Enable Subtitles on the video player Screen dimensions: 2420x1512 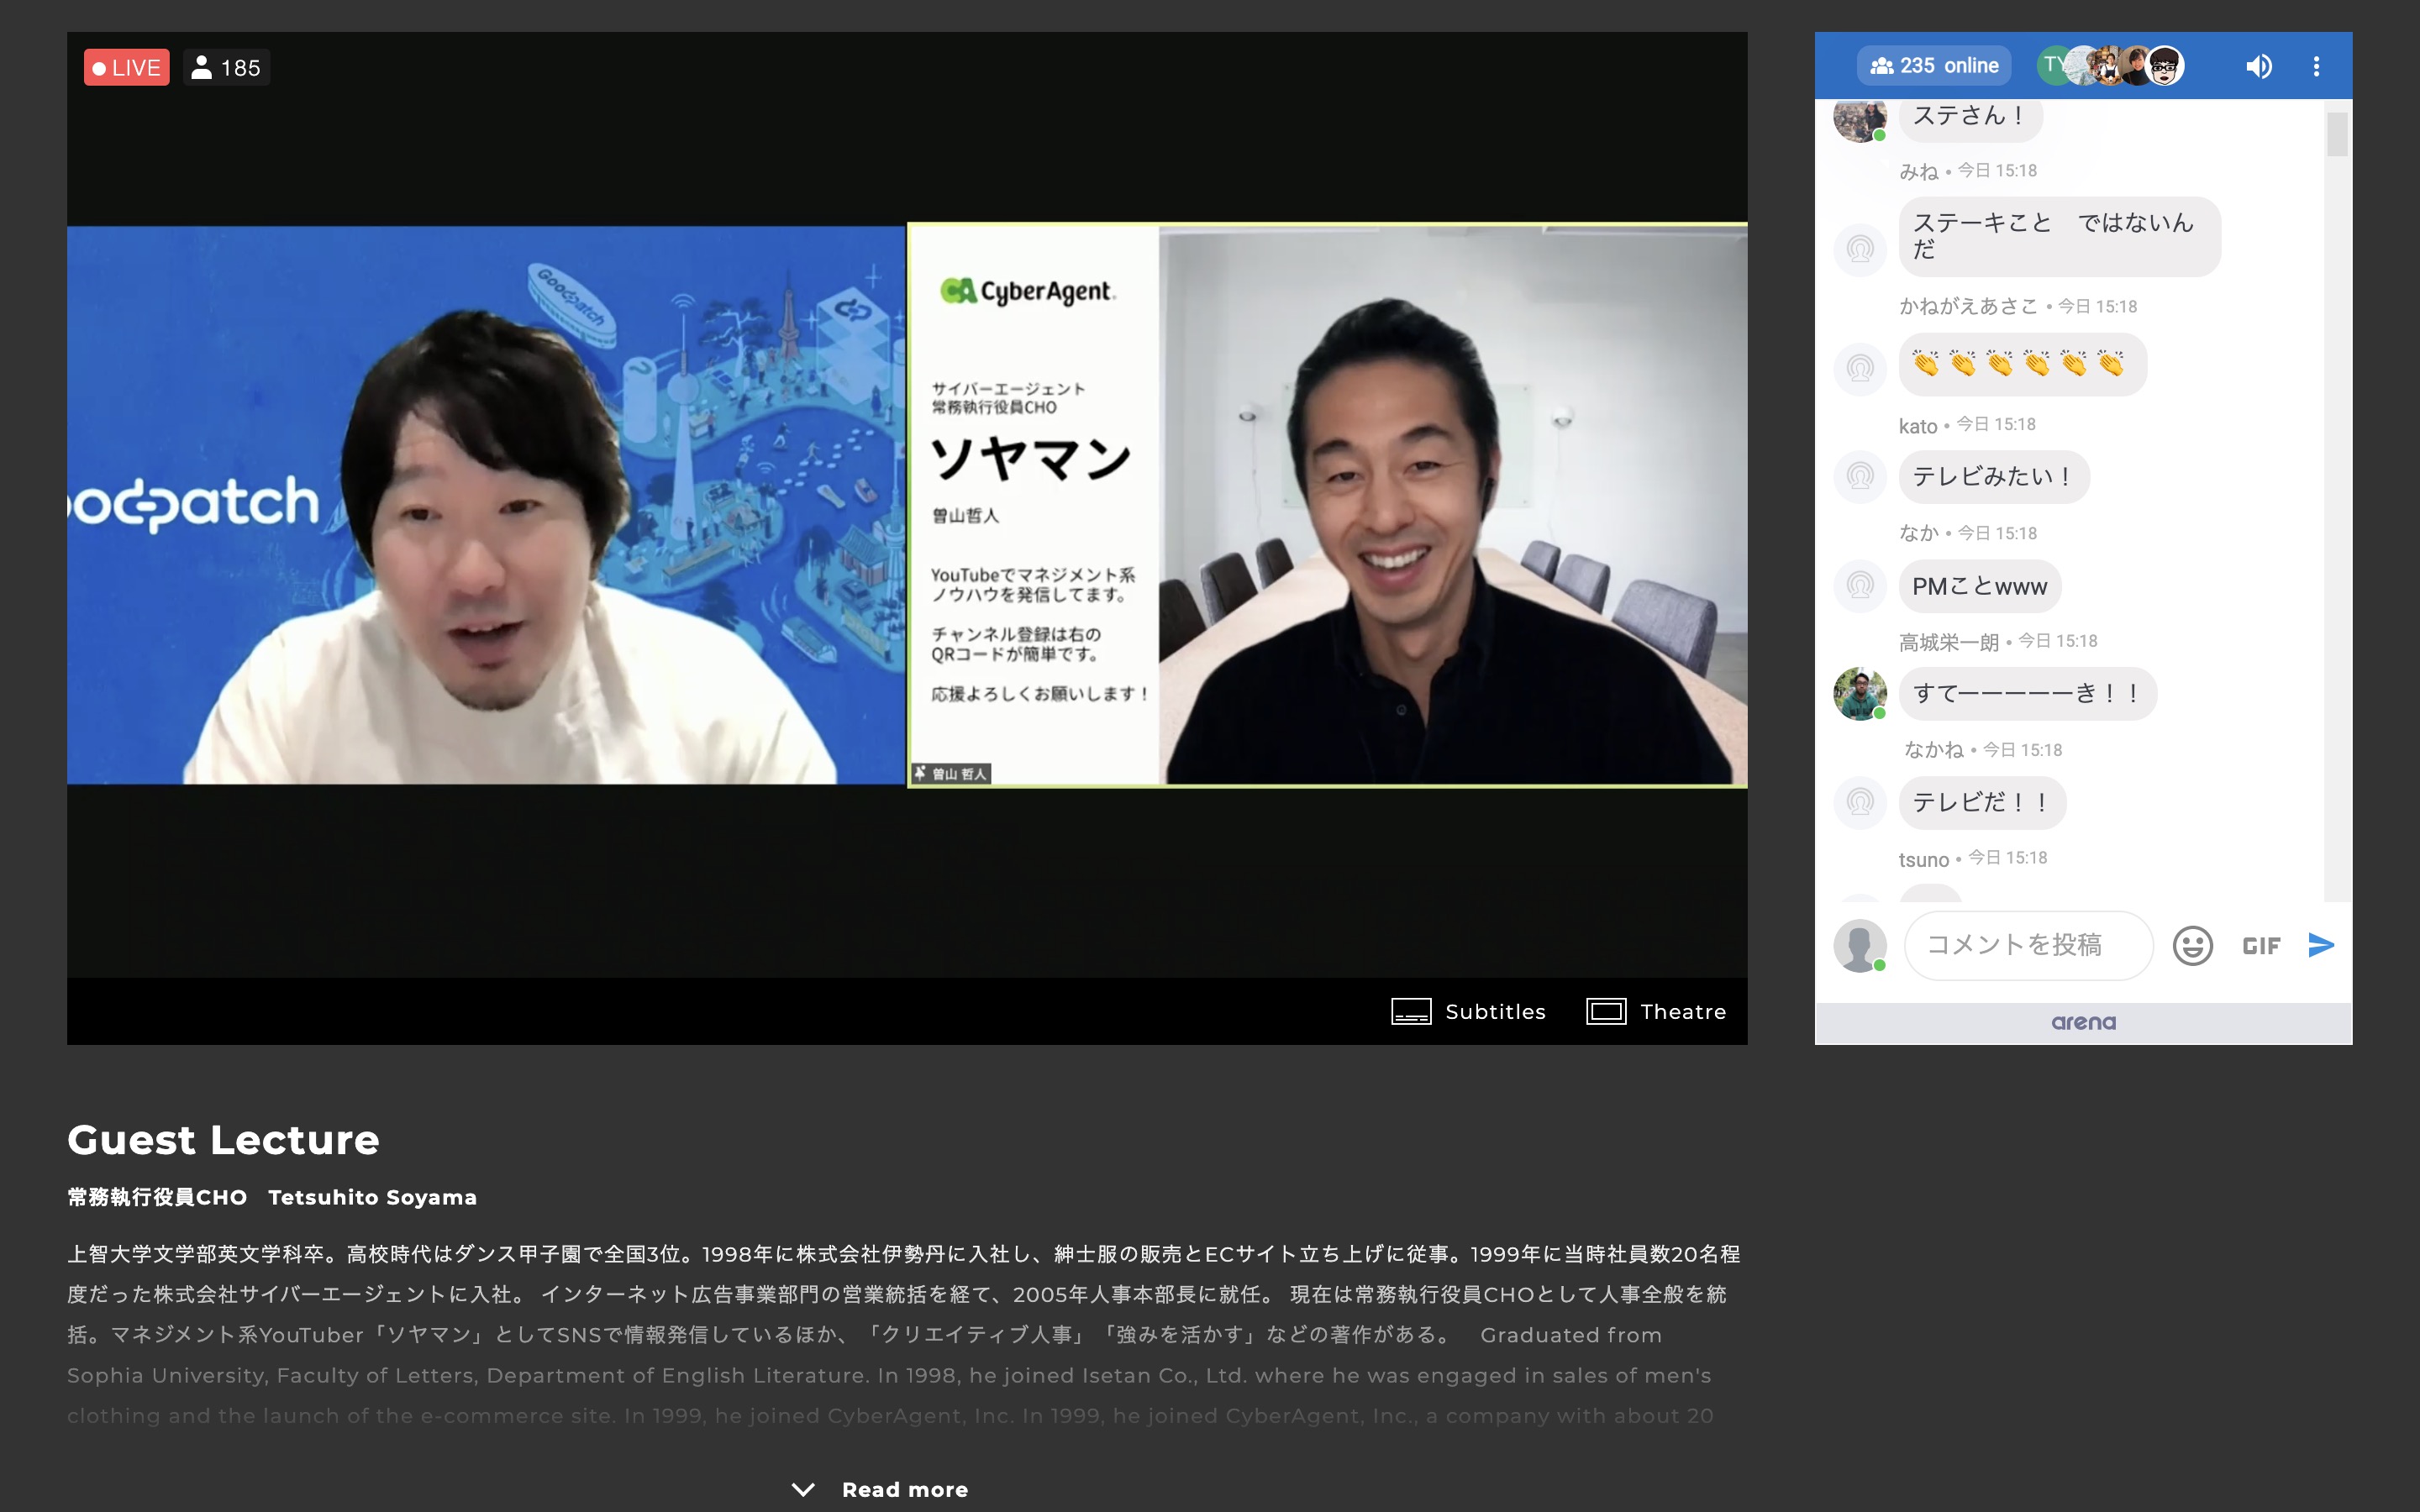[x=1468, y=1011]
